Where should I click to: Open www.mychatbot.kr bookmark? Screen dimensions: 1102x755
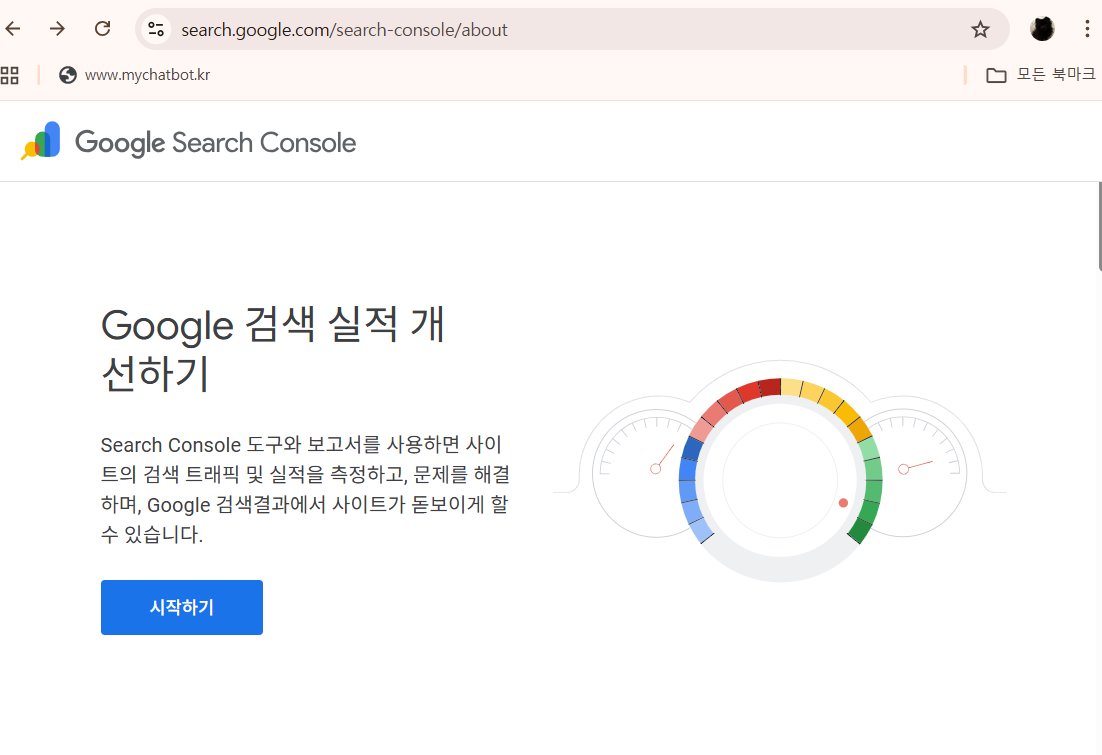(134, 75)
